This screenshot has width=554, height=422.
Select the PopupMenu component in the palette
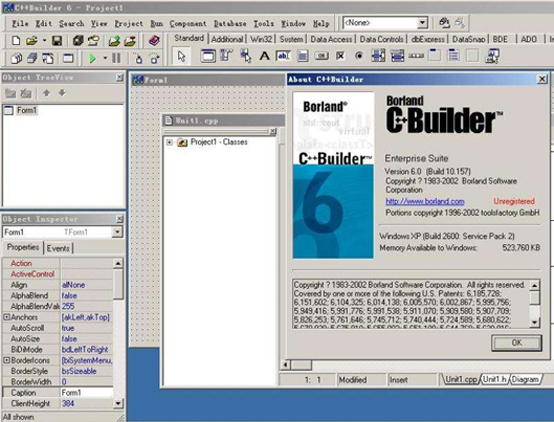[x=246, y=56]
